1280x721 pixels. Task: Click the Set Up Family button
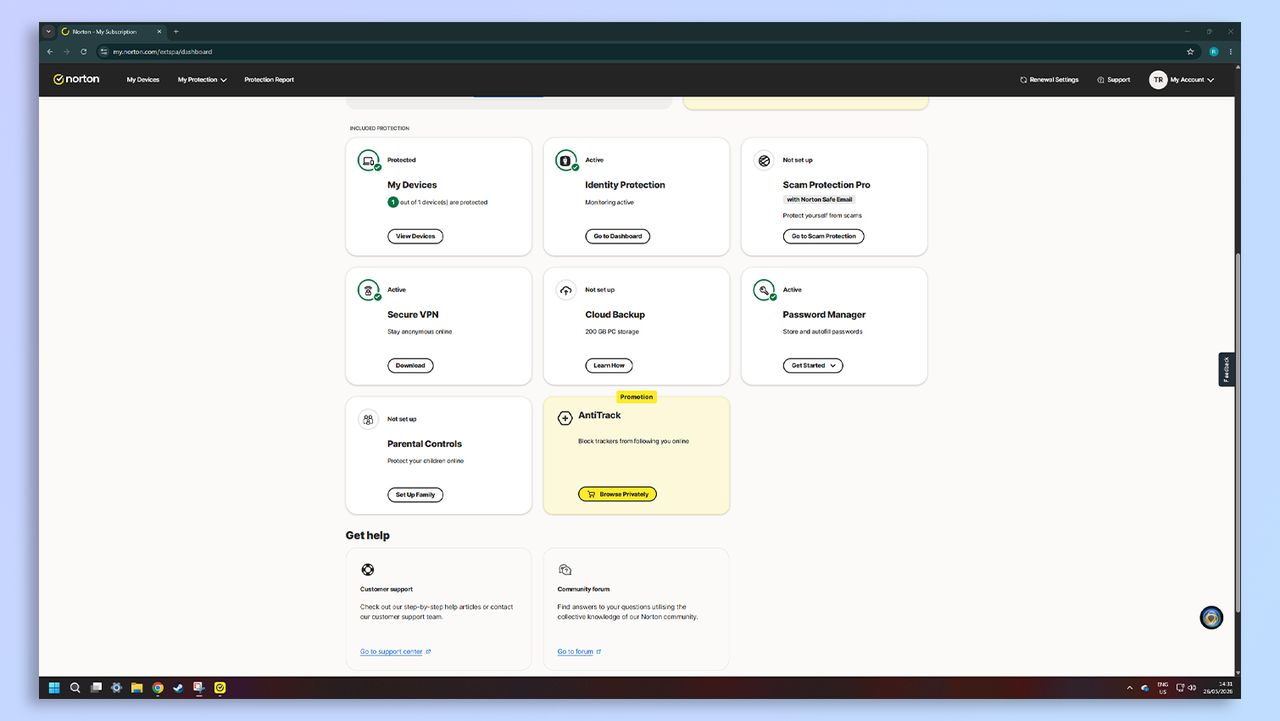415,495
